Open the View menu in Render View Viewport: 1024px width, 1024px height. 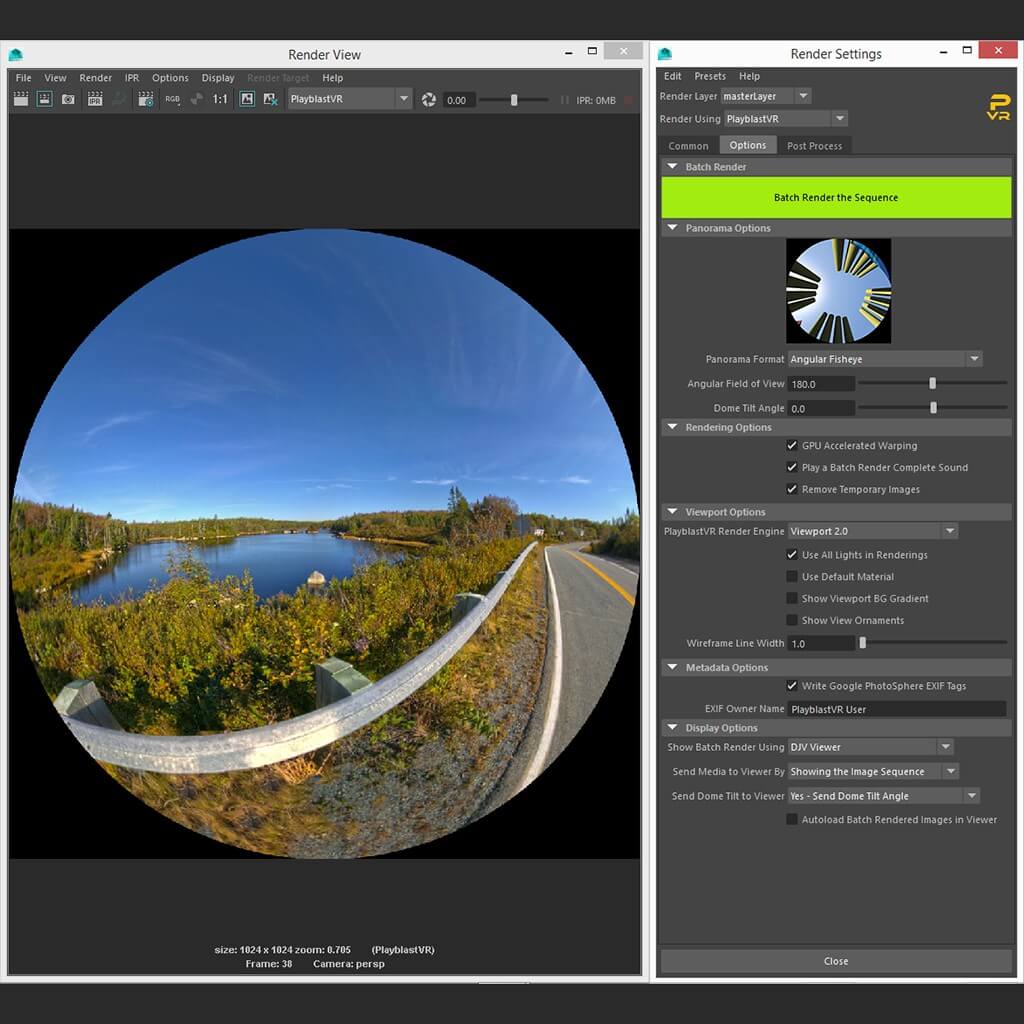point(56,78)
